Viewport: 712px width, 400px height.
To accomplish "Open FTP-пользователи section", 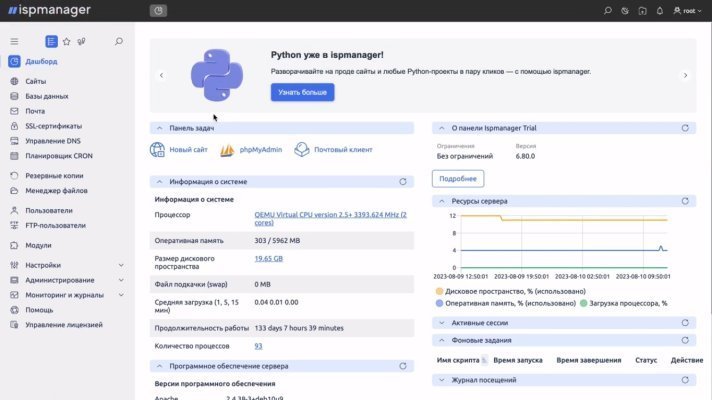I will point(55,226).
